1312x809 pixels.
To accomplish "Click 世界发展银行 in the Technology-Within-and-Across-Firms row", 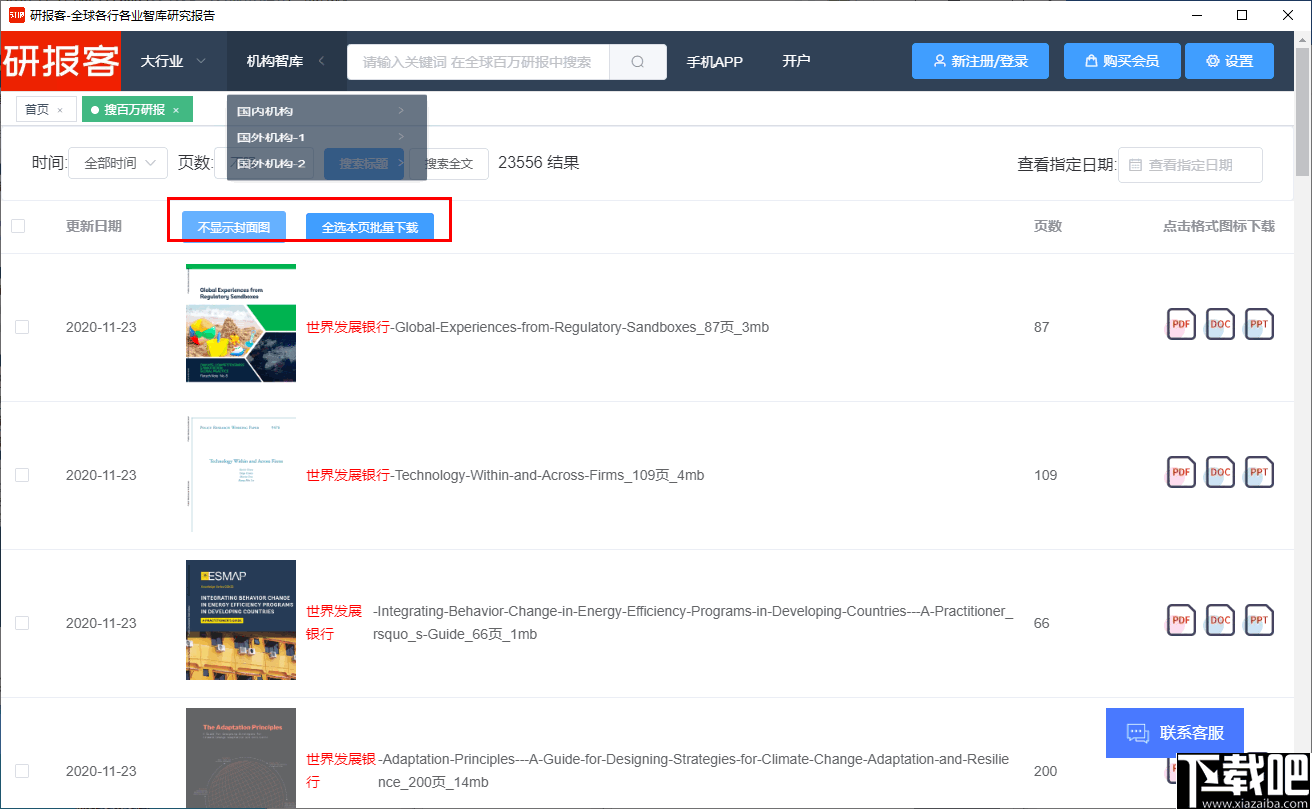I will [348, 475].
